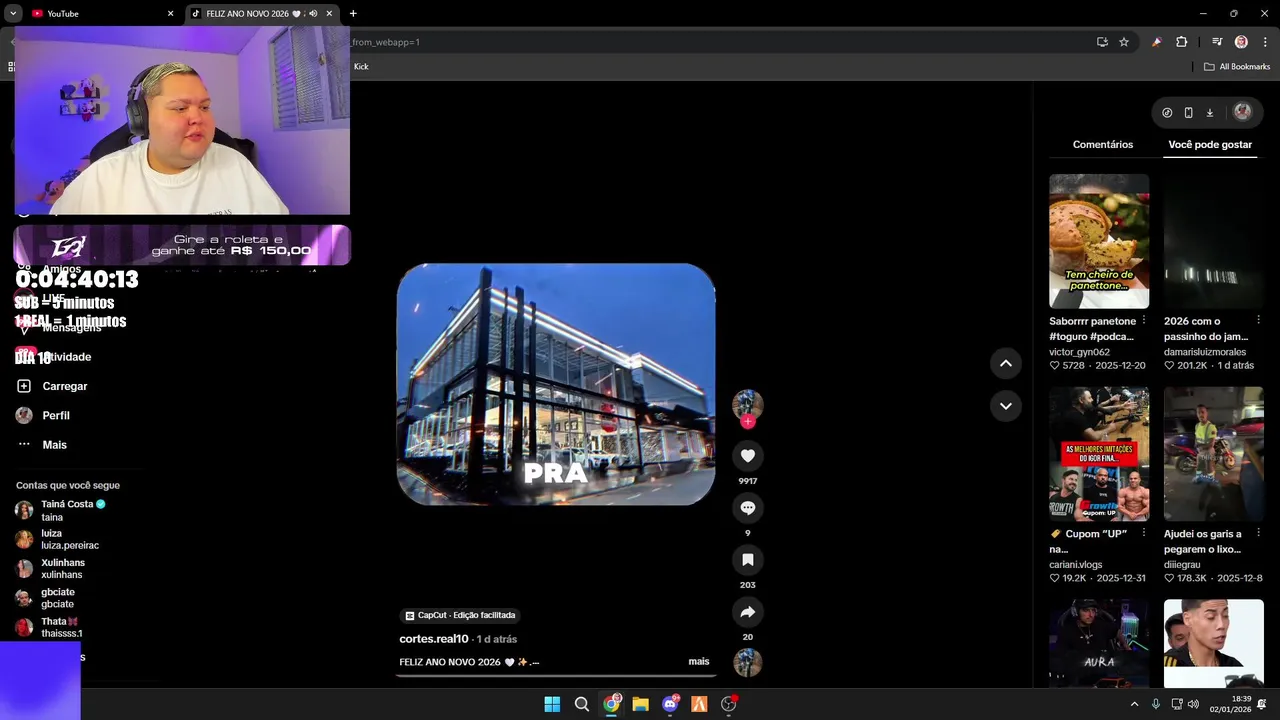Bookmark the video via the save icon
Screen dimensions: 1280x720
point(747,560)
